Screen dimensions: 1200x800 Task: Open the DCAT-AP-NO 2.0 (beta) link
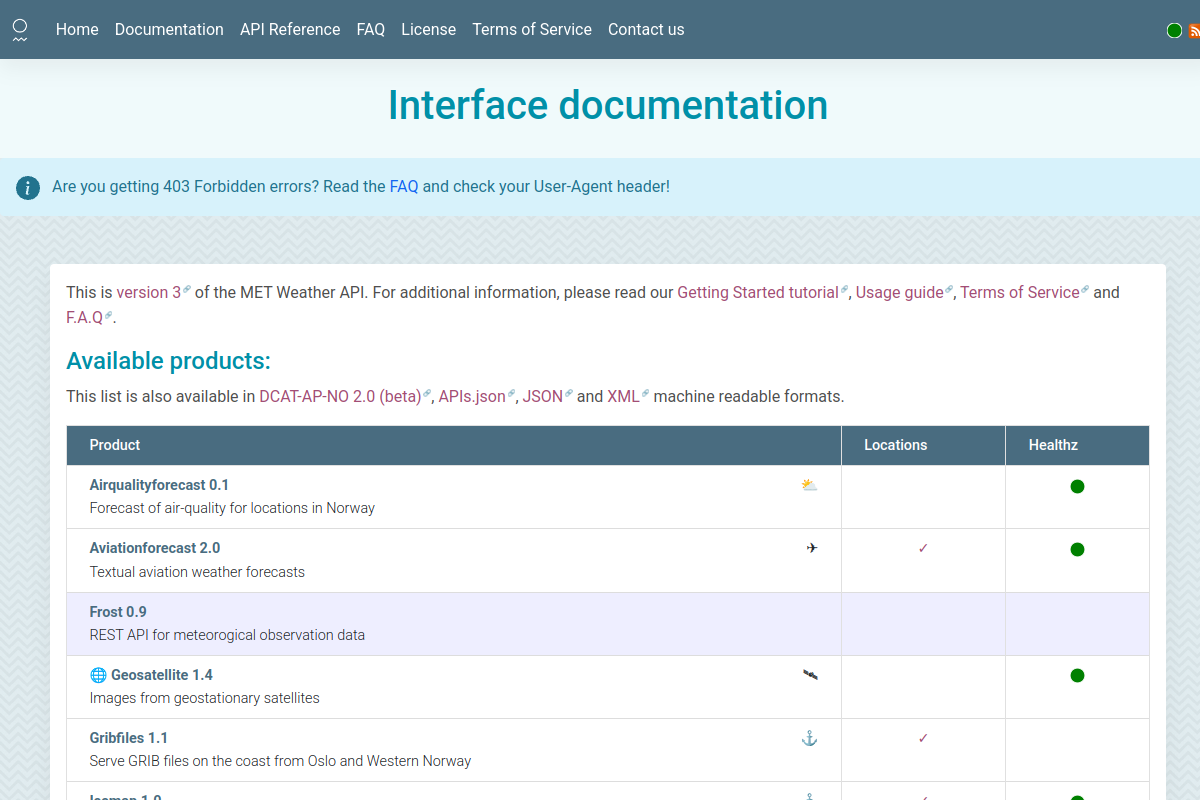345,396
